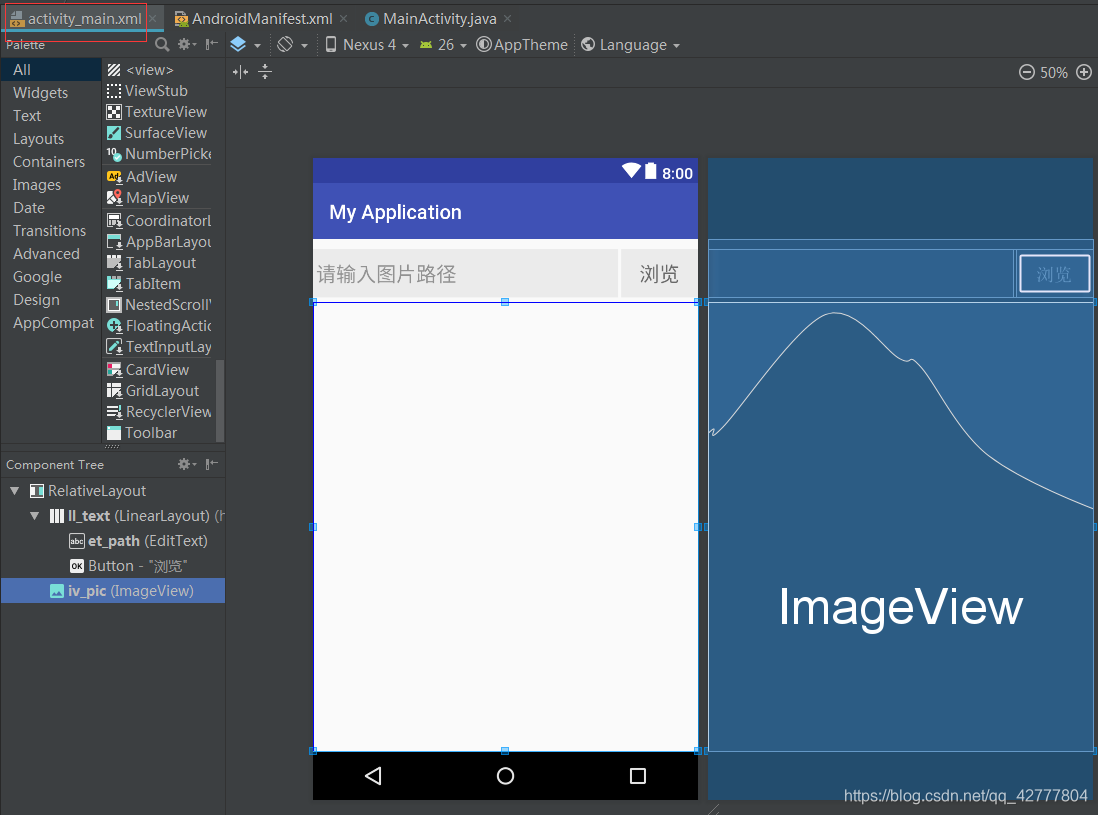Image resolution: width=1098 pixels, height=815 pixels.
Task: Pick the GridLayout palette item
Action: [x=158, y=391]
